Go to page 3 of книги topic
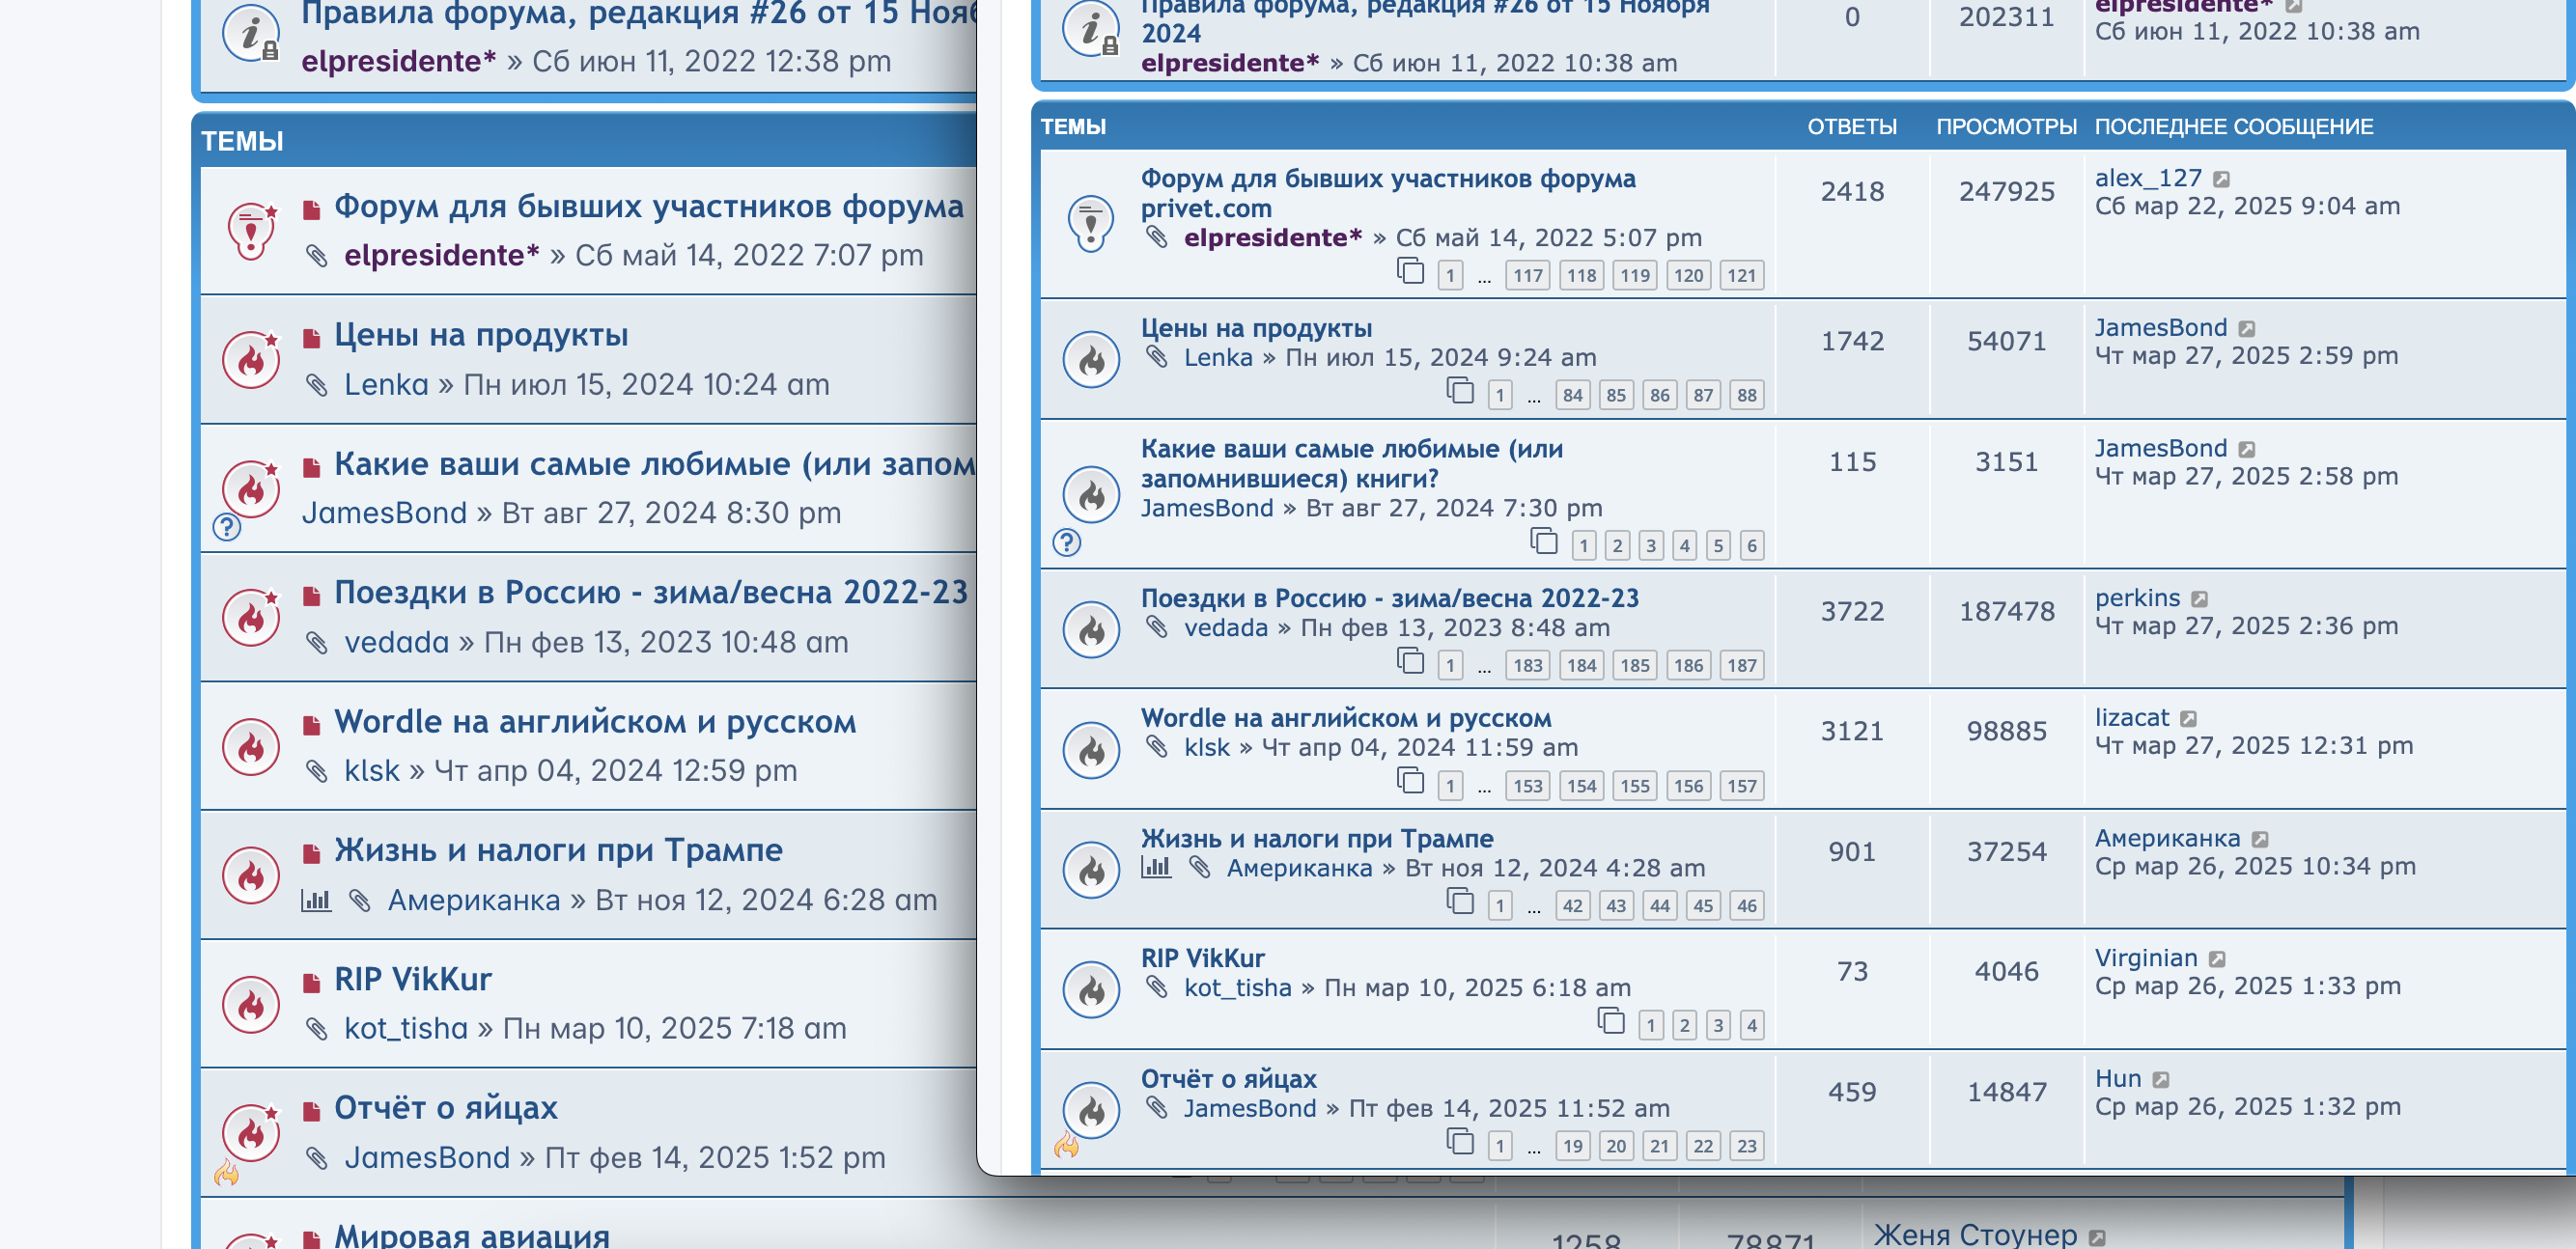The width and height of the screenshot is (2576, 1249). pyautogui.click(x=1651, y=546)
